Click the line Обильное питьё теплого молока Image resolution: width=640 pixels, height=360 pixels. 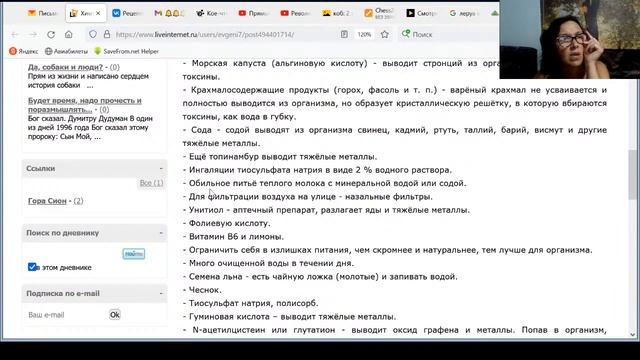click(x=324, y=183)
